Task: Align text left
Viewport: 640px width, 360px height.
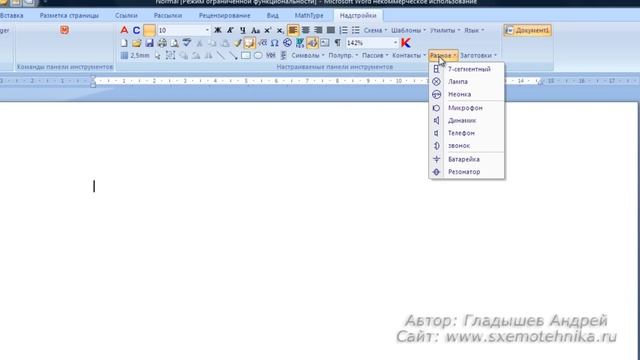Action: pyautogui.click(x=293, y=30)
